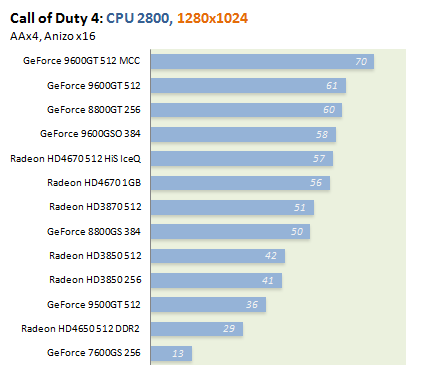The height and width of the screenshot is (367, 426).
Task: Select the GeForce 8800GS 384 label
Action: pyautogui.click(x=94, y=232)
